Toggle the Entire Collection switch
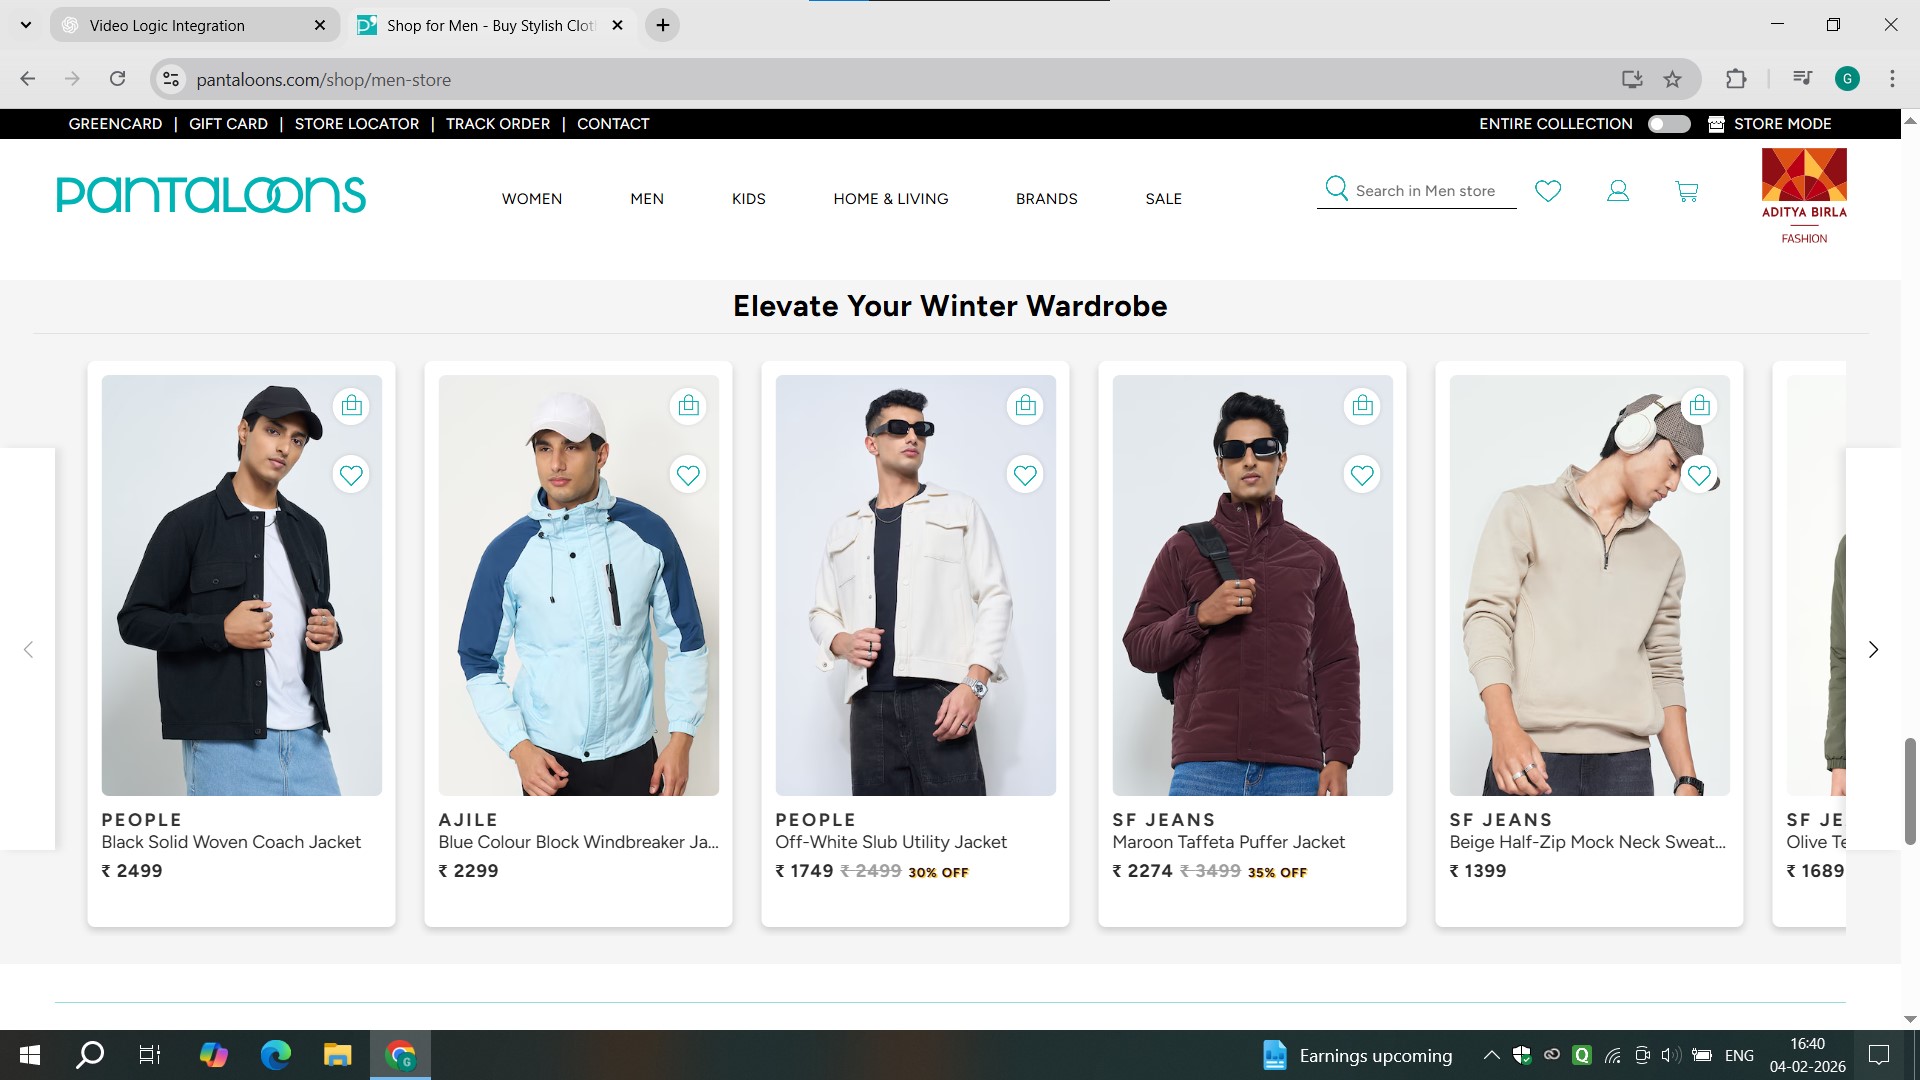 coord(1669,124)
